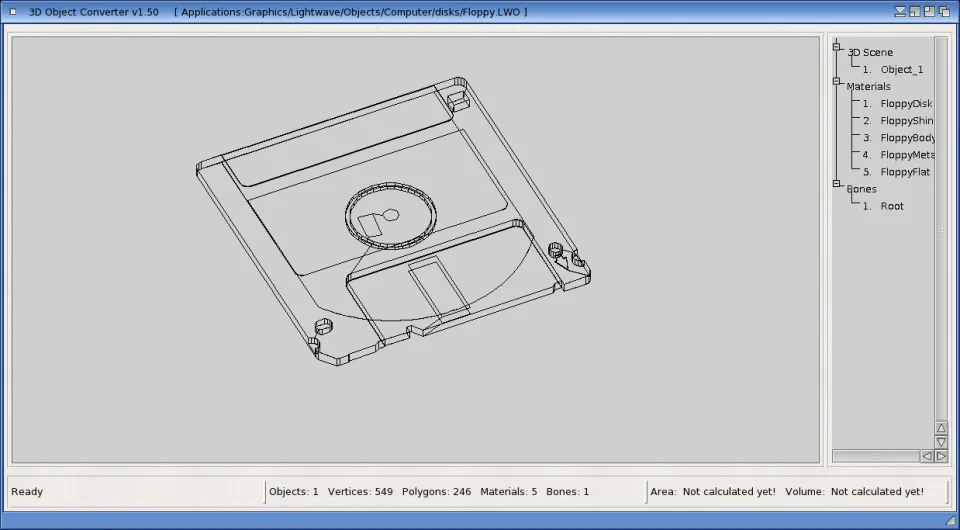
Task: Collapse the Bones tree node
Action: coord(837,184)
